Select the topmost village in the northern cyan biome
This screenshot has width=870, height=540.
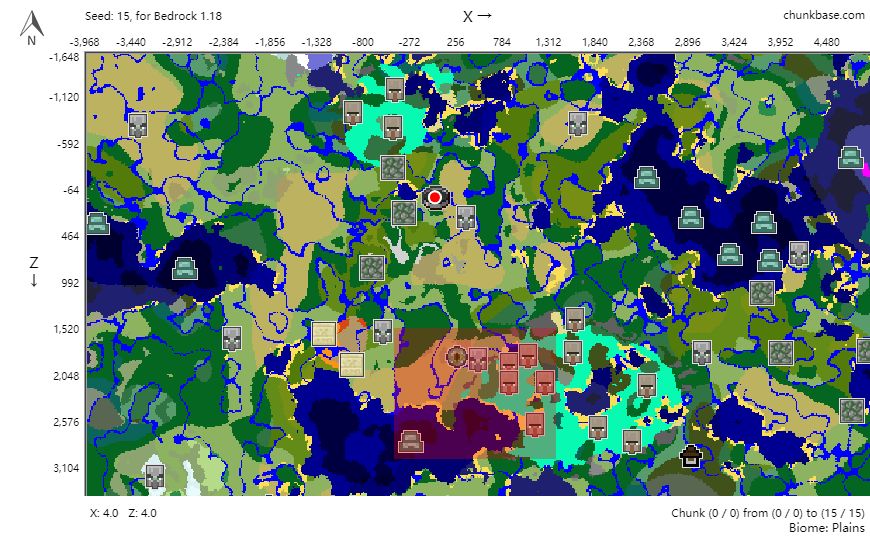394,89
